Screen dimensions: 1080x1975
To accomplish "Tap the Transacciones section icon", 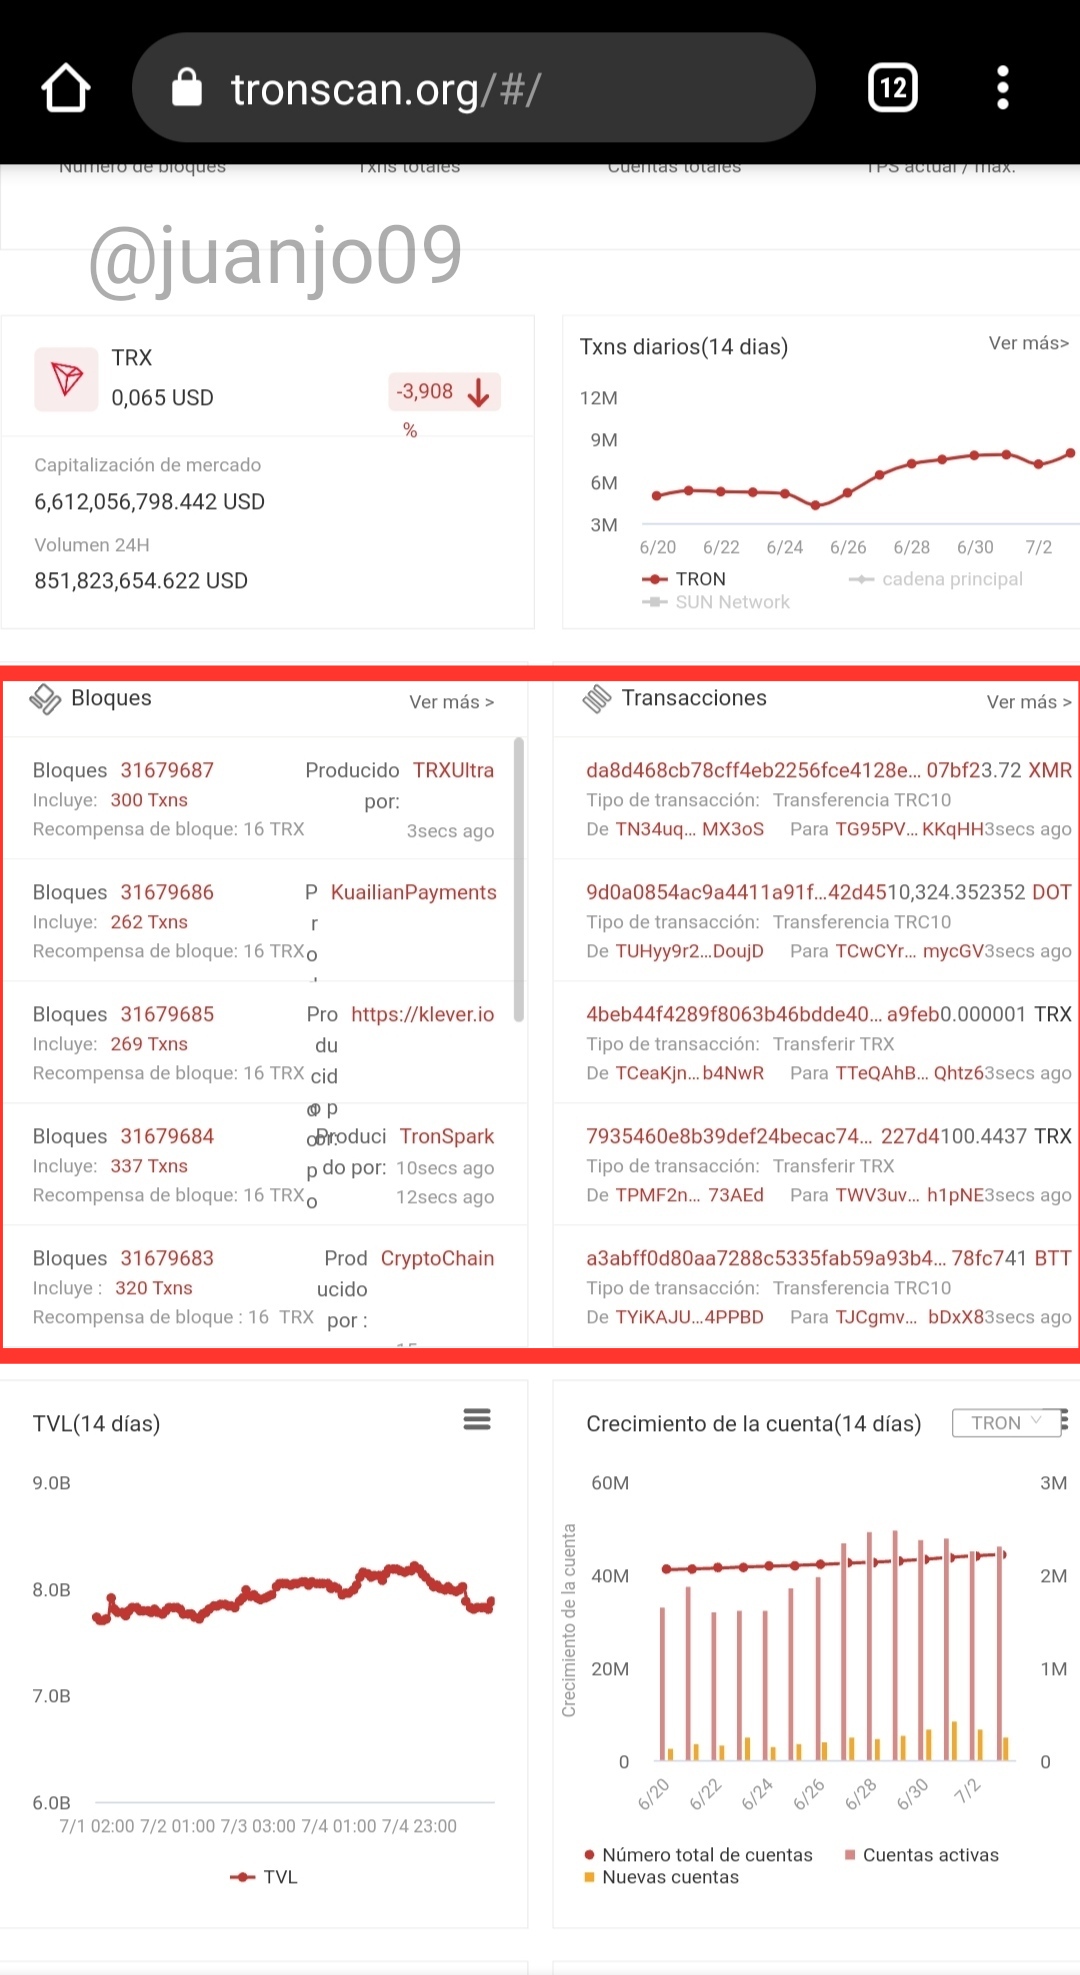I will tap(596, 699).
